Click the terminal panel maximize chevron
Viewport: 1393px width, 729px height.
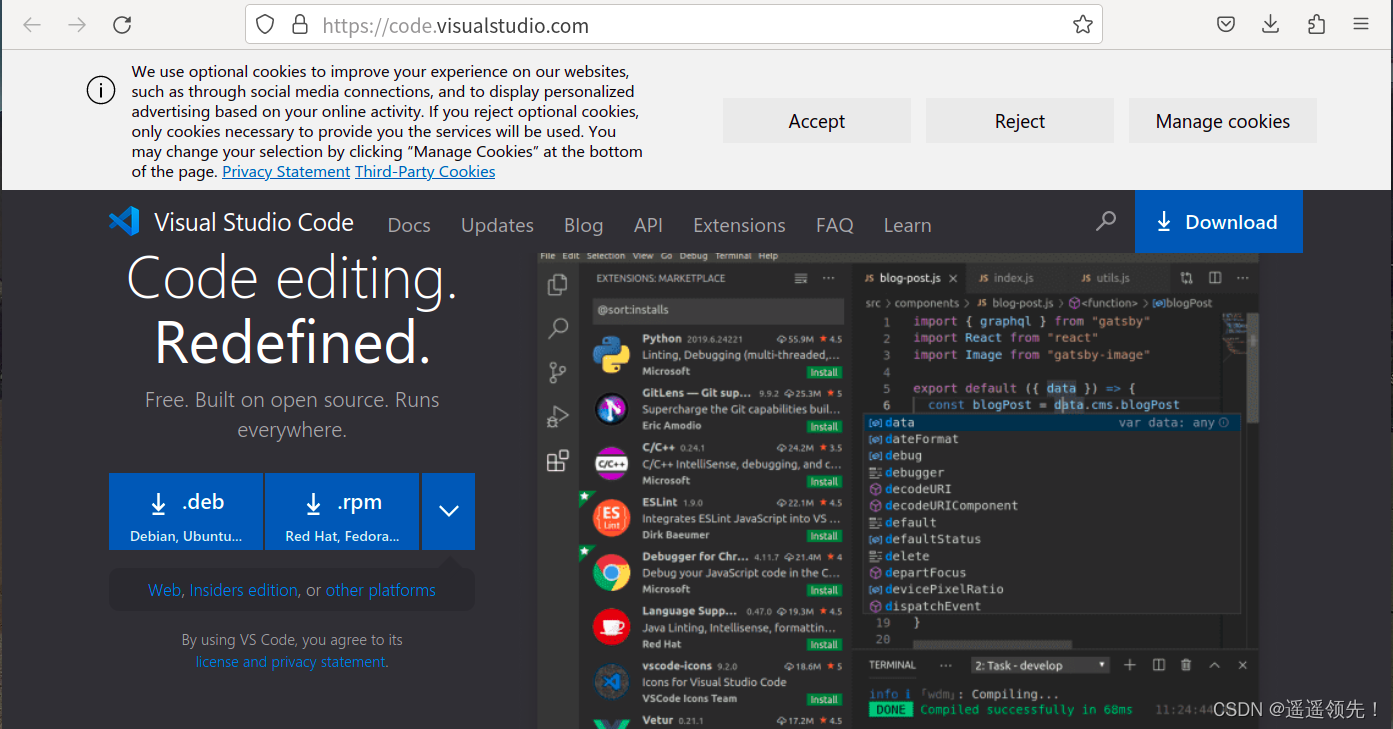[x=1214, y=665]
